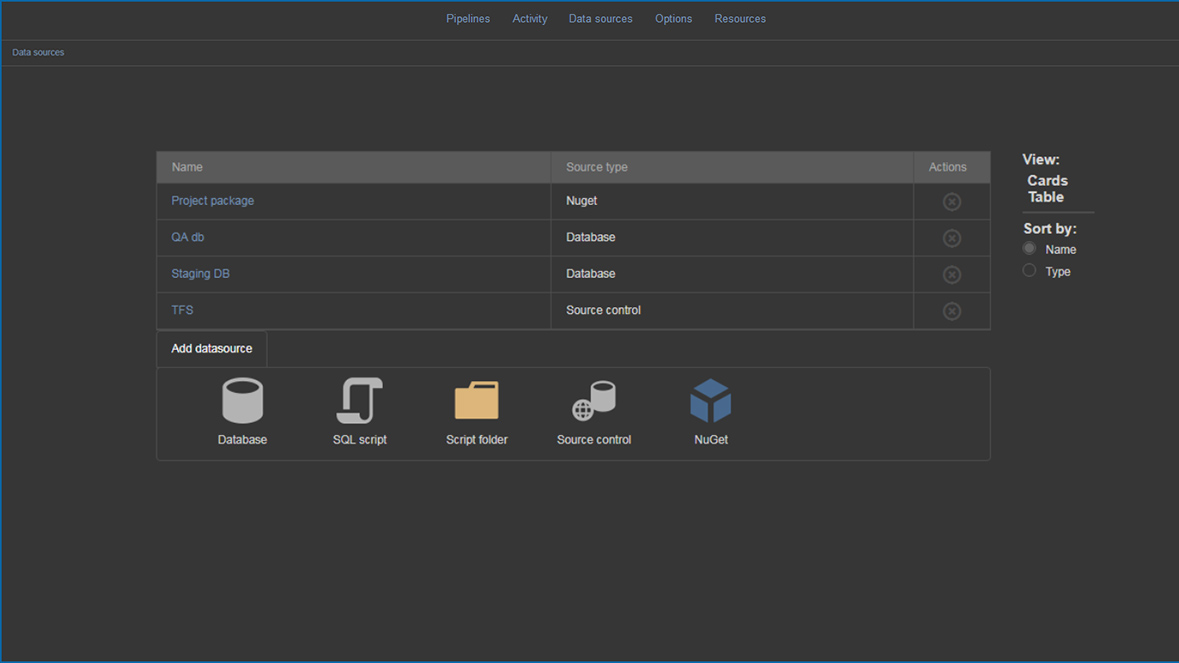1179x663 pixels.
Task: Open the QA db data source
Action: click(x=188, y=237)
